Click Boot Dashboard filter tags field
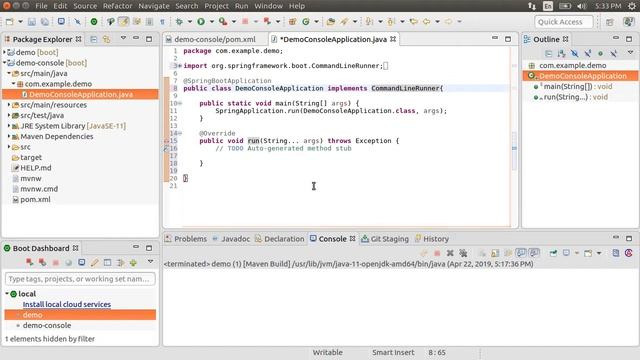The image size is (640, 360). (x=80, y=279)
